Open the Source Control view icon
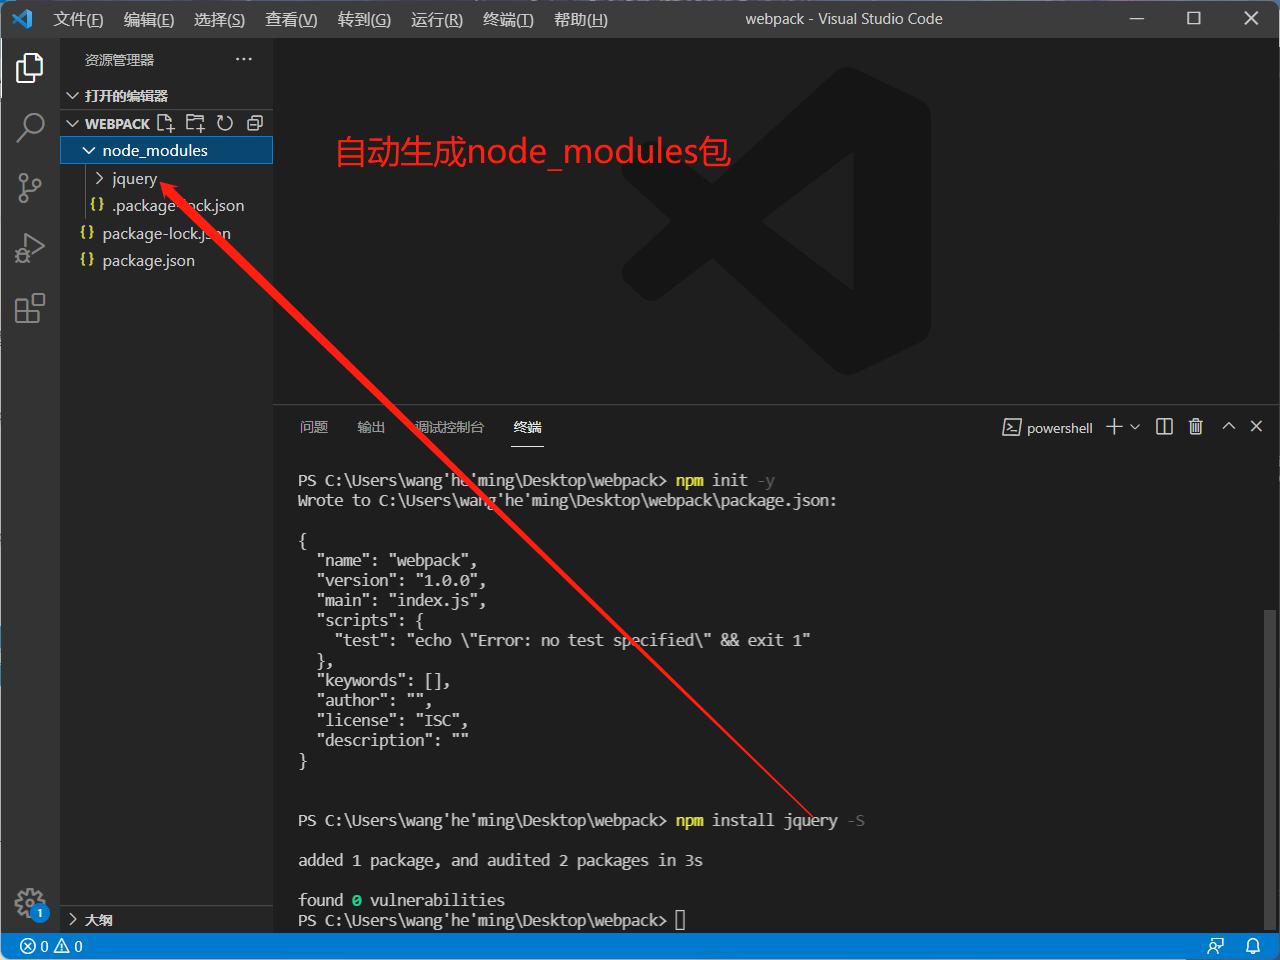Image resolution: width=1280 pixels, height=960 pixels. pyautogui.click(x=30, y=187)
